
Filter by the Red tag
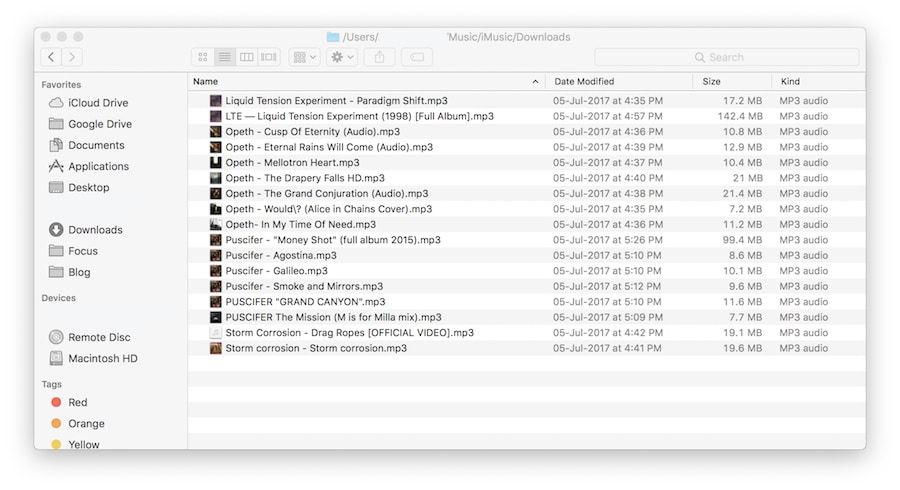coord(77,402)
